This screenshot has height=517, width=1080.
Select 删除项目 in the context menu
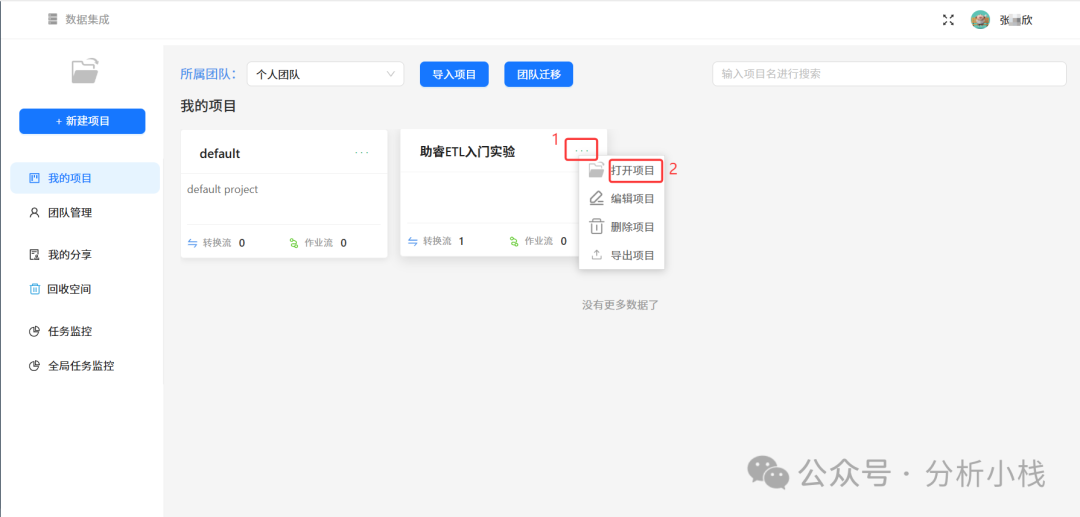pos(633,226)
